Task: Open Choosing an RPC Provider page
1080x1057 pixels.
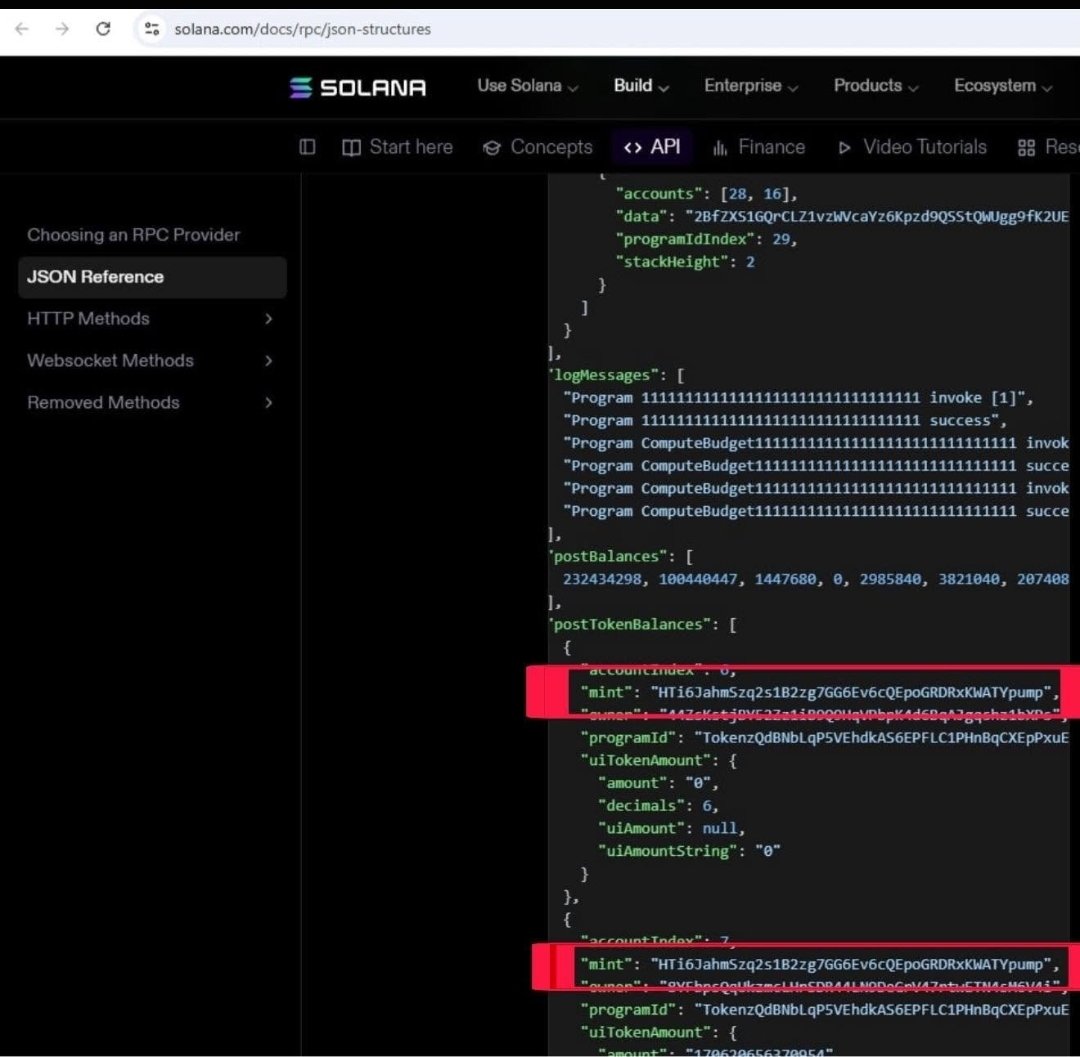Action: coord(134,235)
